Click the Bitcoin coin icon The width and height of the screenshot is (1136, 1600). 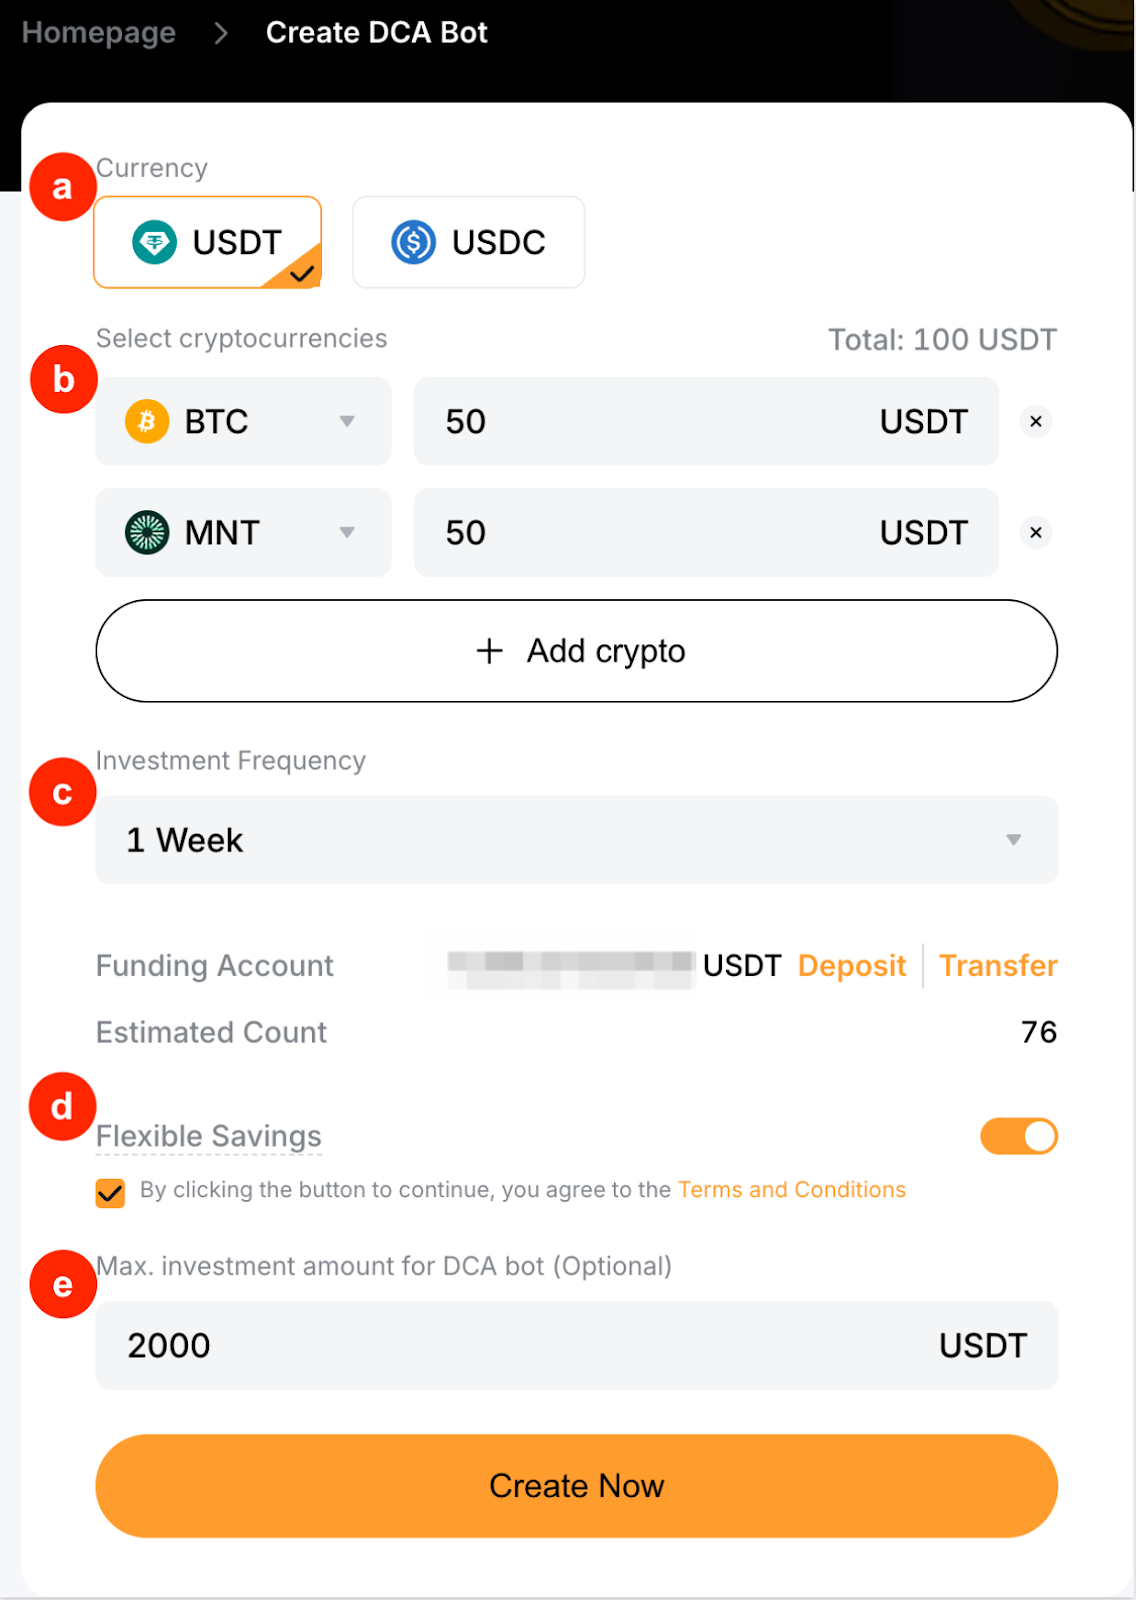point(147,421)
